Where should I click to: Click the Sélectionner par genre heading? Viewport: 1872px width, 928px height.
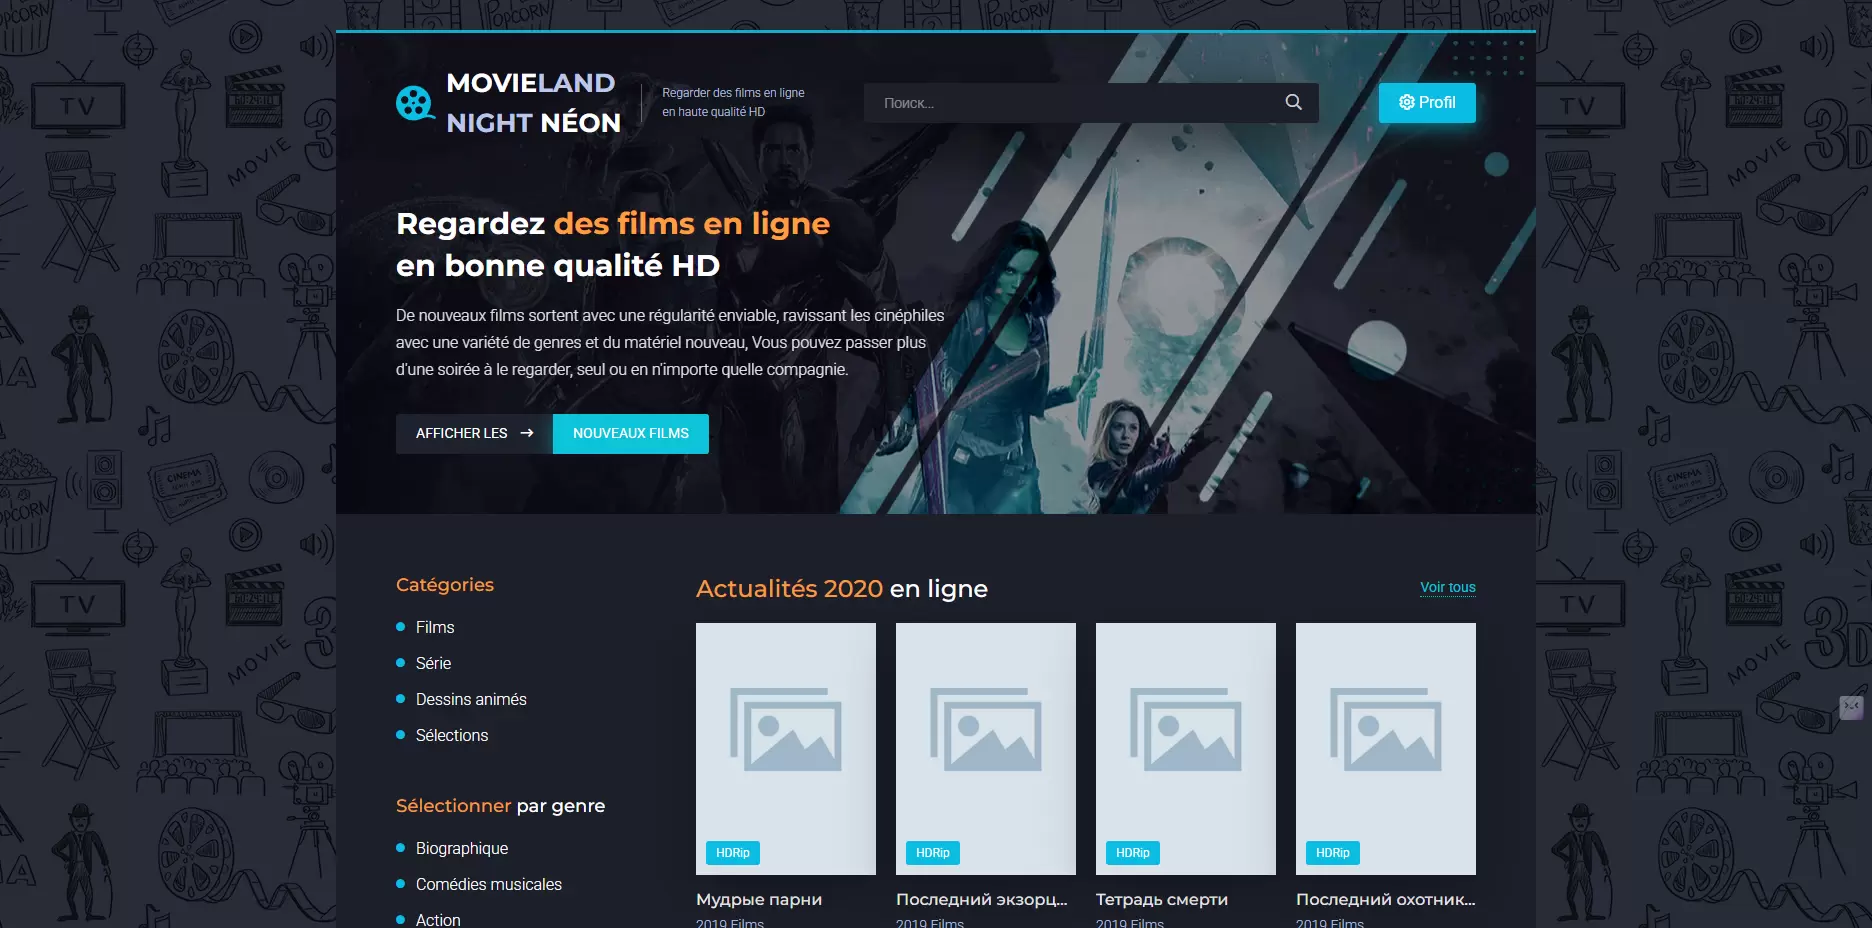pos(500,806)
